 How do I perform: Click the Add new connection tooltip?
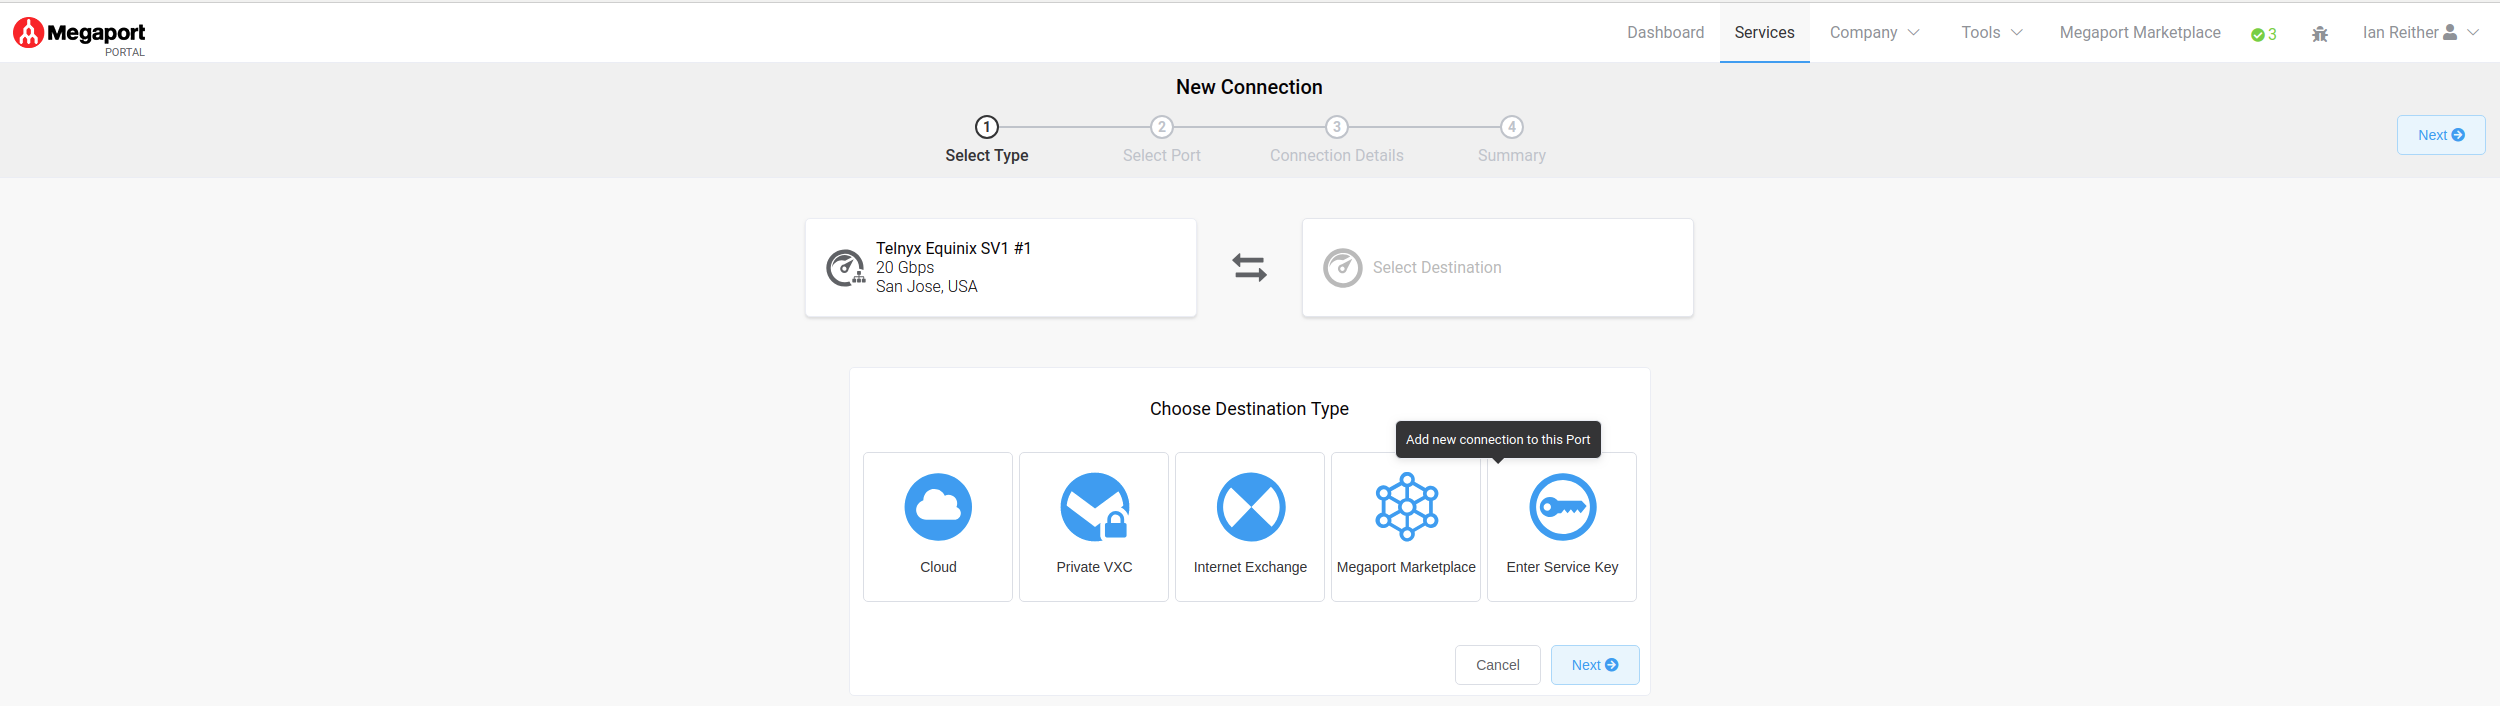click(x=1498, y=439)
